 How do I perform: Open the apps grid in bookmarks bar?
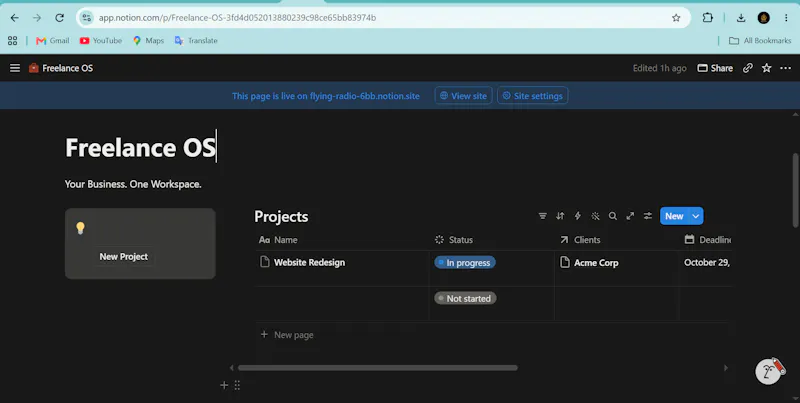pos(13,40)
